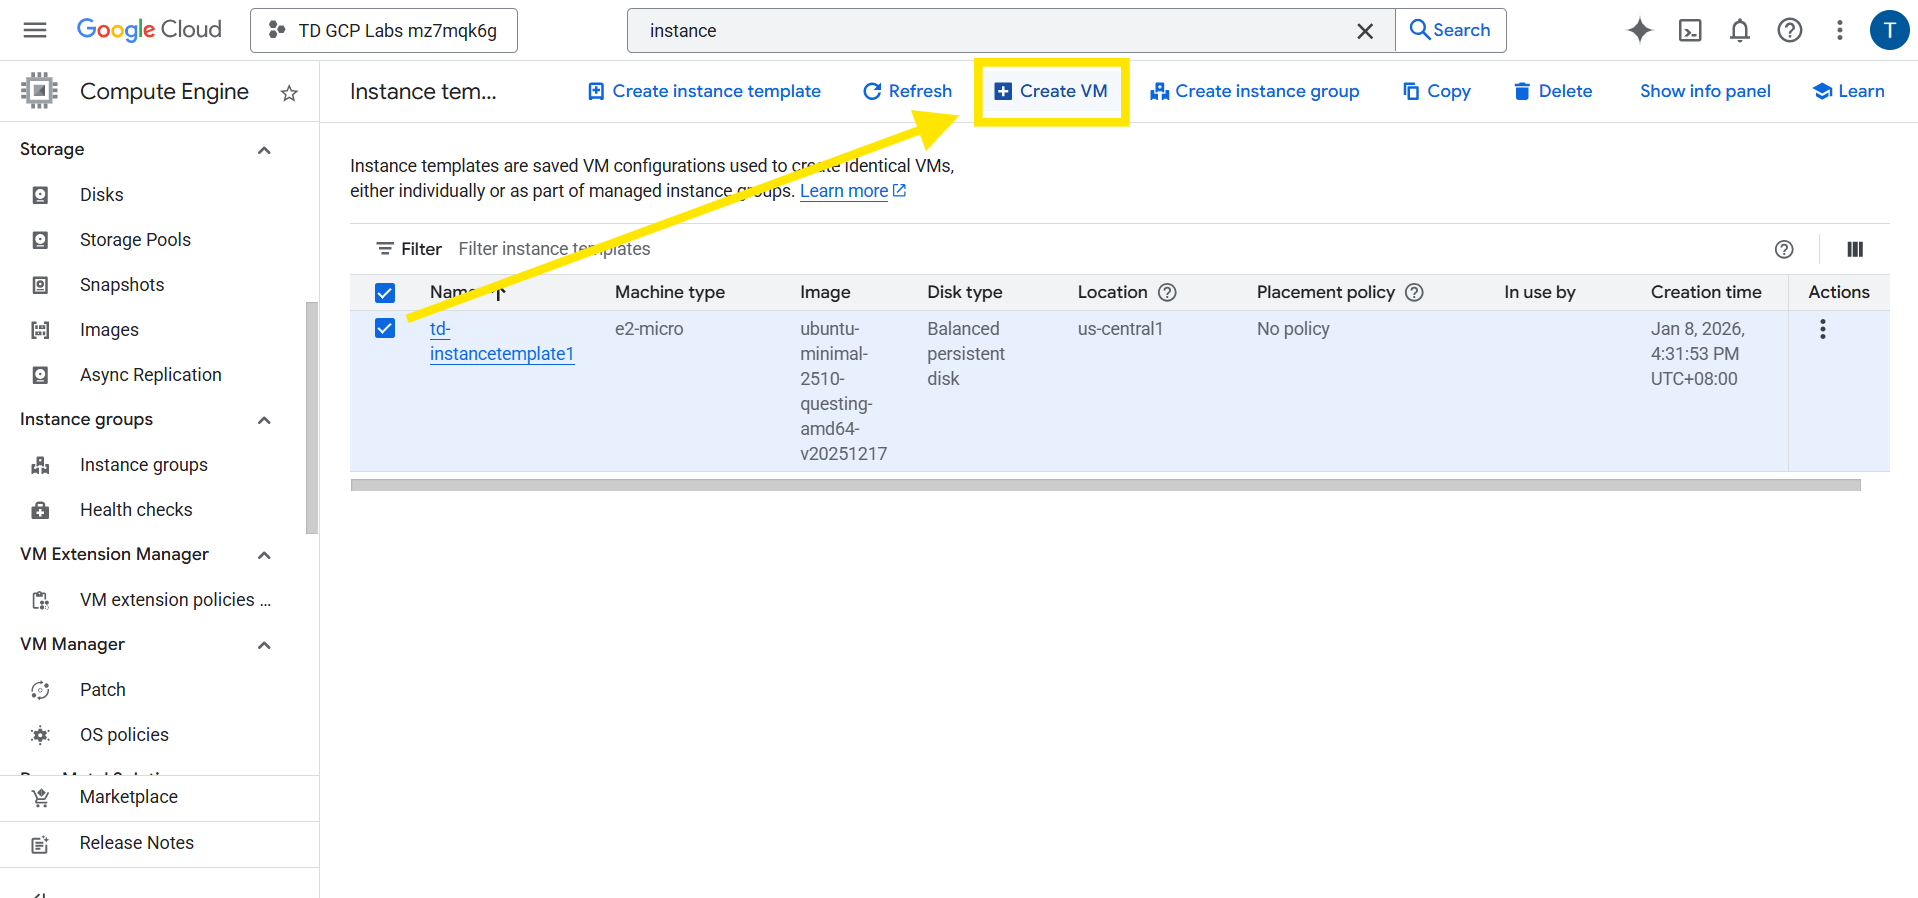Open the help question mark menu

[x=1789, y=30]
